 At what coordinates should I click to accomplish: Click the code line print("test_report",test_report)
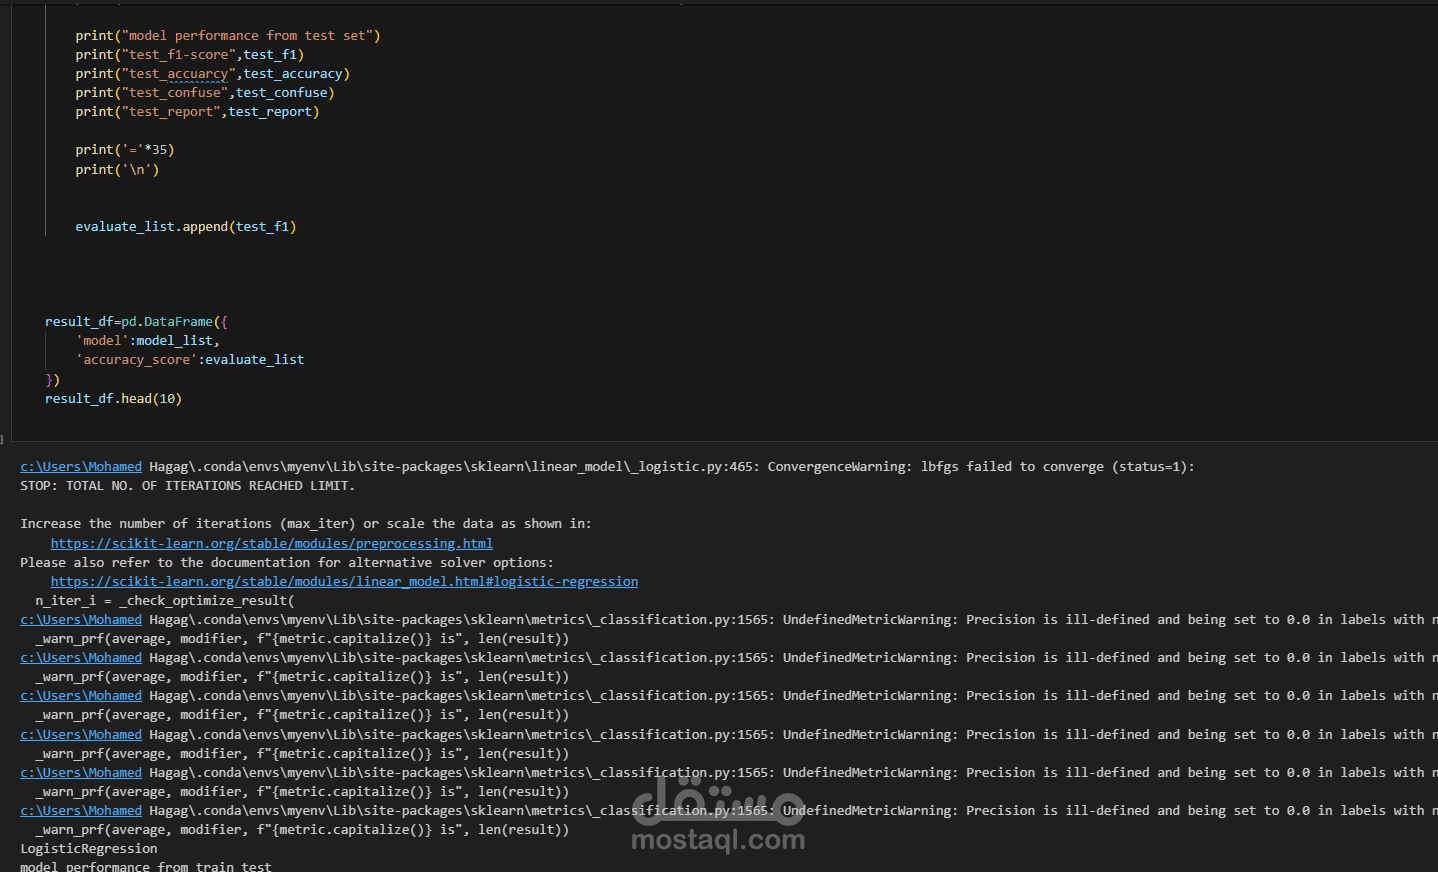click(x=197, y=111)
